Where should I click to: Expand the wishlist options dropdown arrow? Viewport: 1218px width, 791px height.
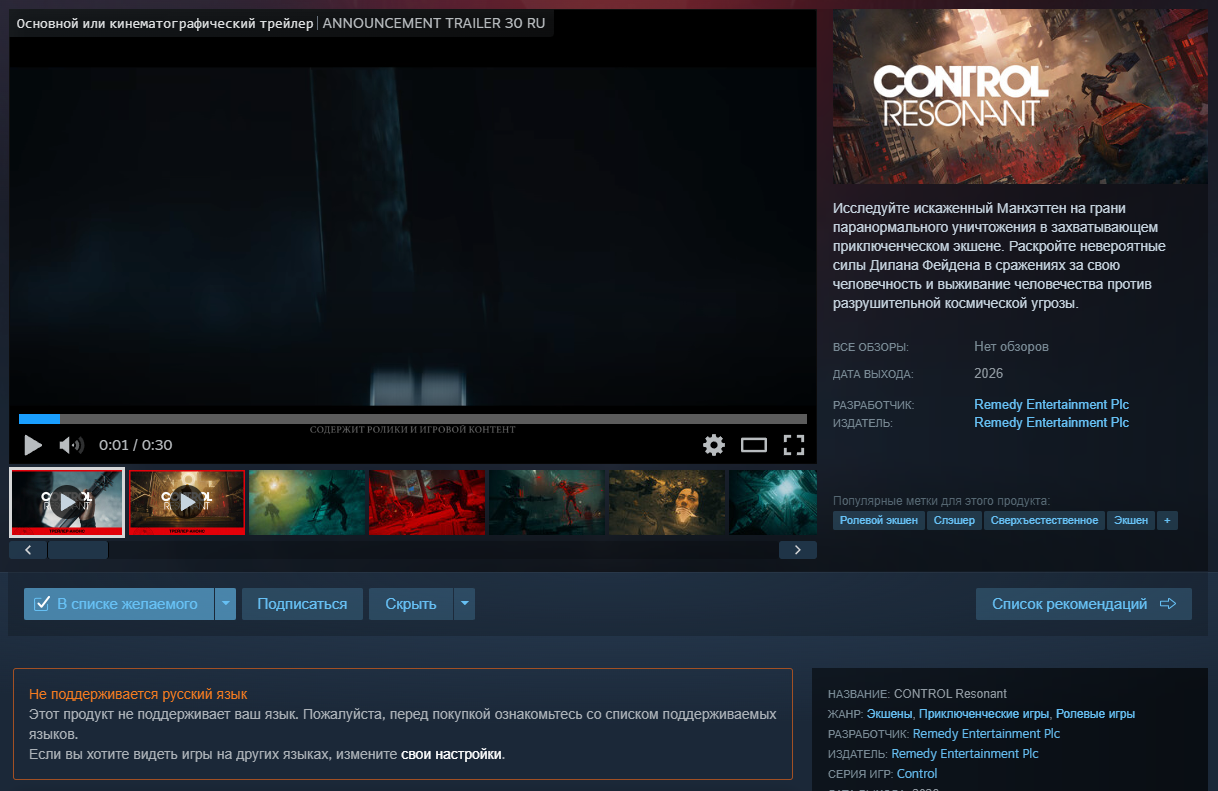226,604
